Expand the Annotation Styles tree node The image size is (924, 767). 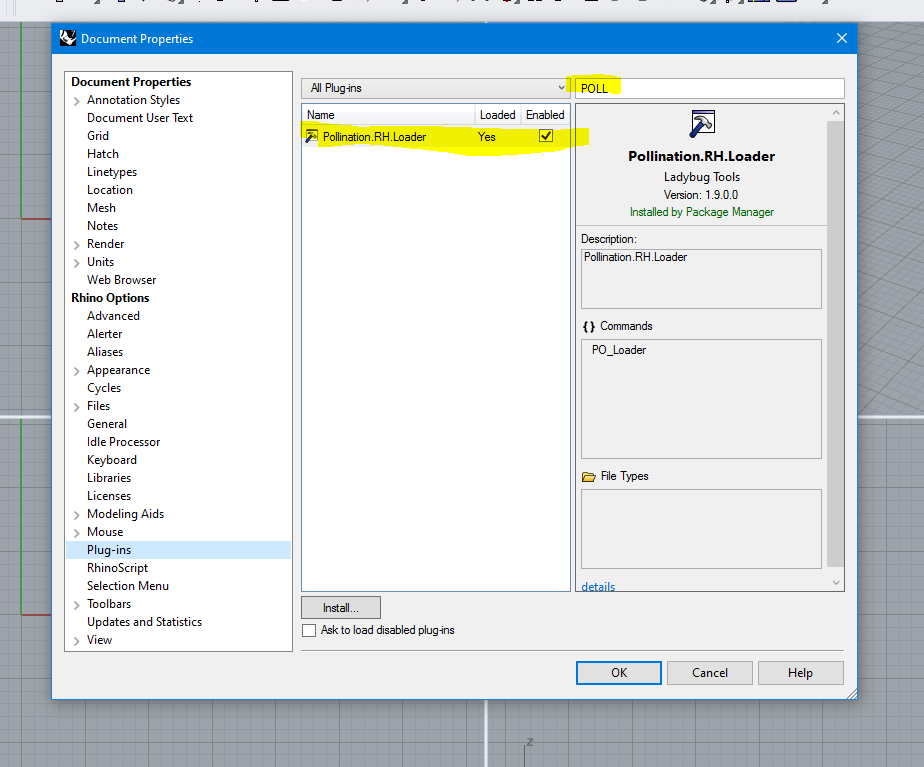[x=77, y=101]
